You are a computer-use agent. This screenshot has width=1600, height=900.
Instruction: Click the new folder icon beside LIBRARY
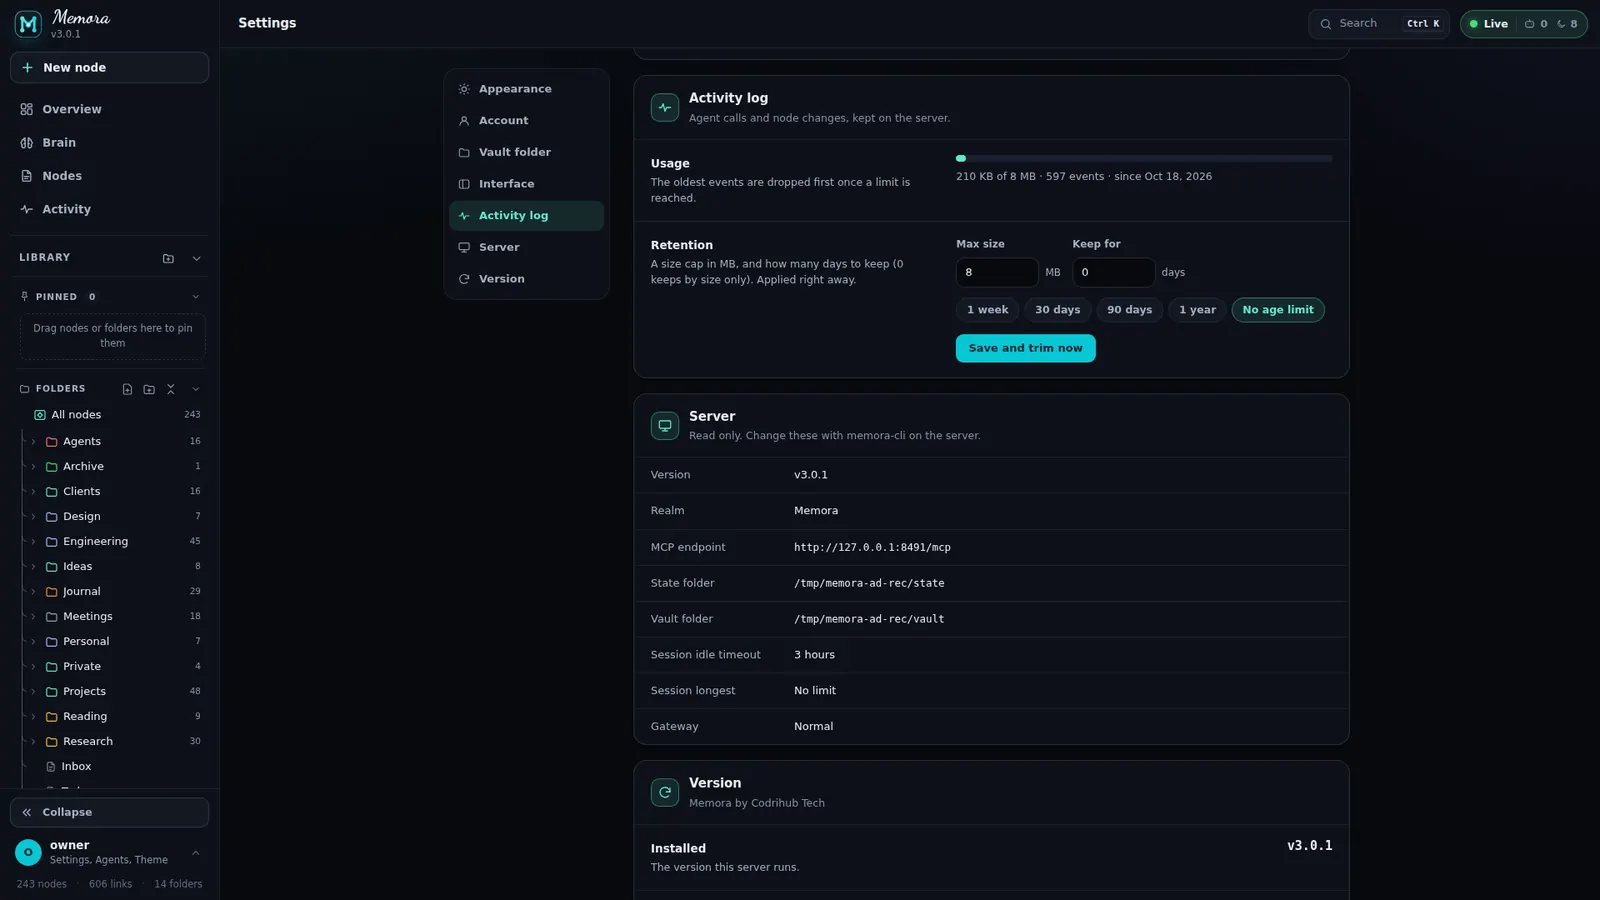pyautogui.click(x=168, y=258)
